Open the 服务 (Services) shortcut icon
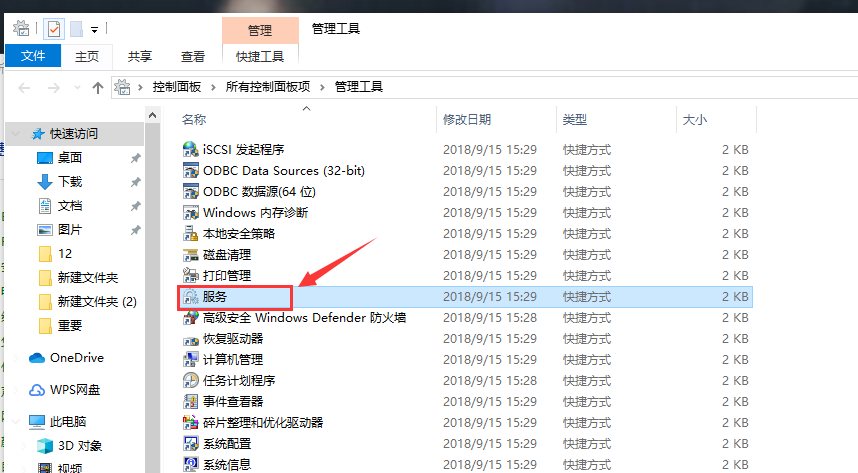Viewport: 858px width, 473px height. coord(190,297)
